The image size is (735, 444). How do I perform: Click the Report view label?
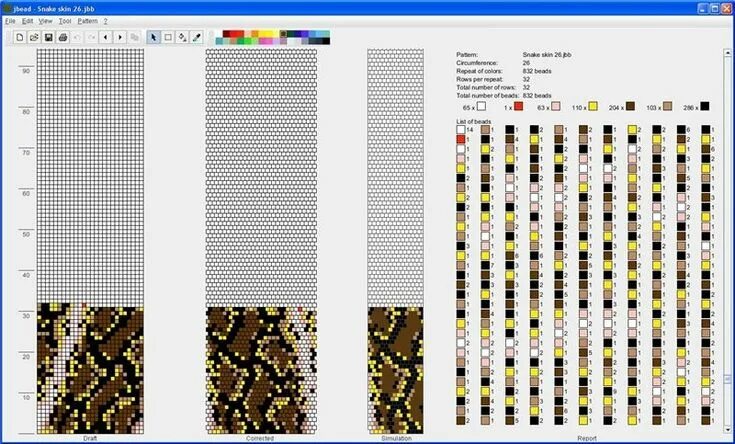(x=587, y=438)
